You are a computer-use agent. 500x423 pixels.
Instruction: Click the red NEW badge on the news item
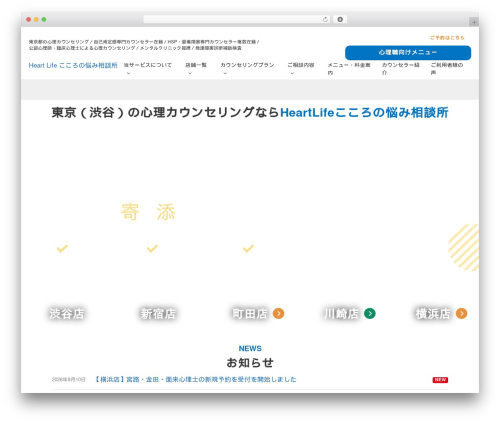click(x=440, y=380)
